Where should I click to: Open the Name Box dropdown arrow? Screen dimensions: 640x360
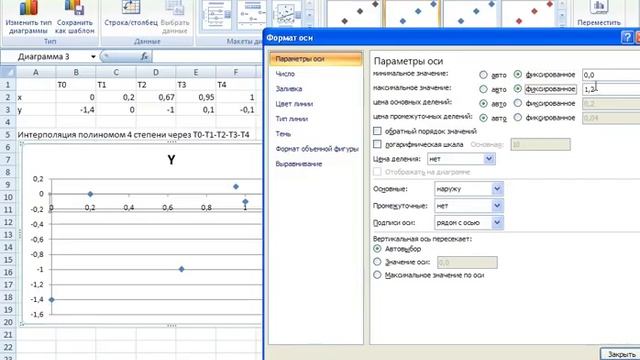93,56
